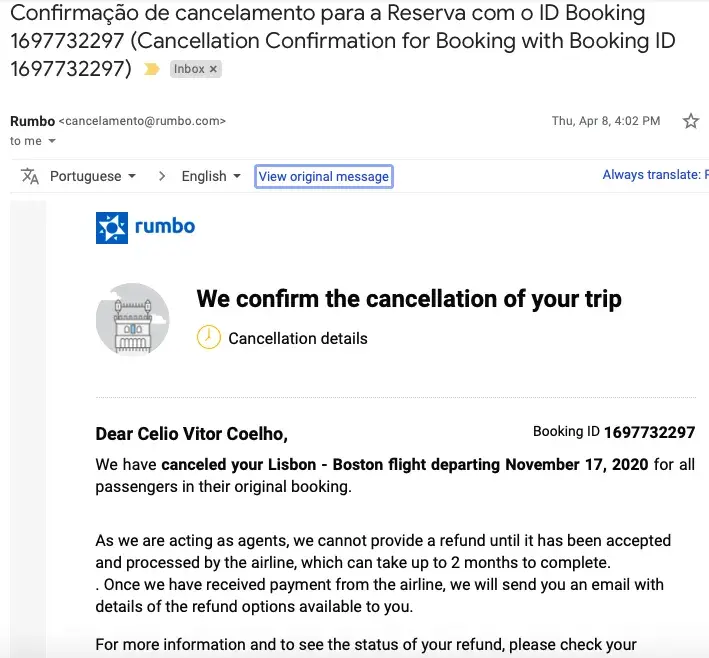The height and width of the screenshot is (658, 709).
Task: Click the arrow between the language selectors
Action: [x=162, y=176]
